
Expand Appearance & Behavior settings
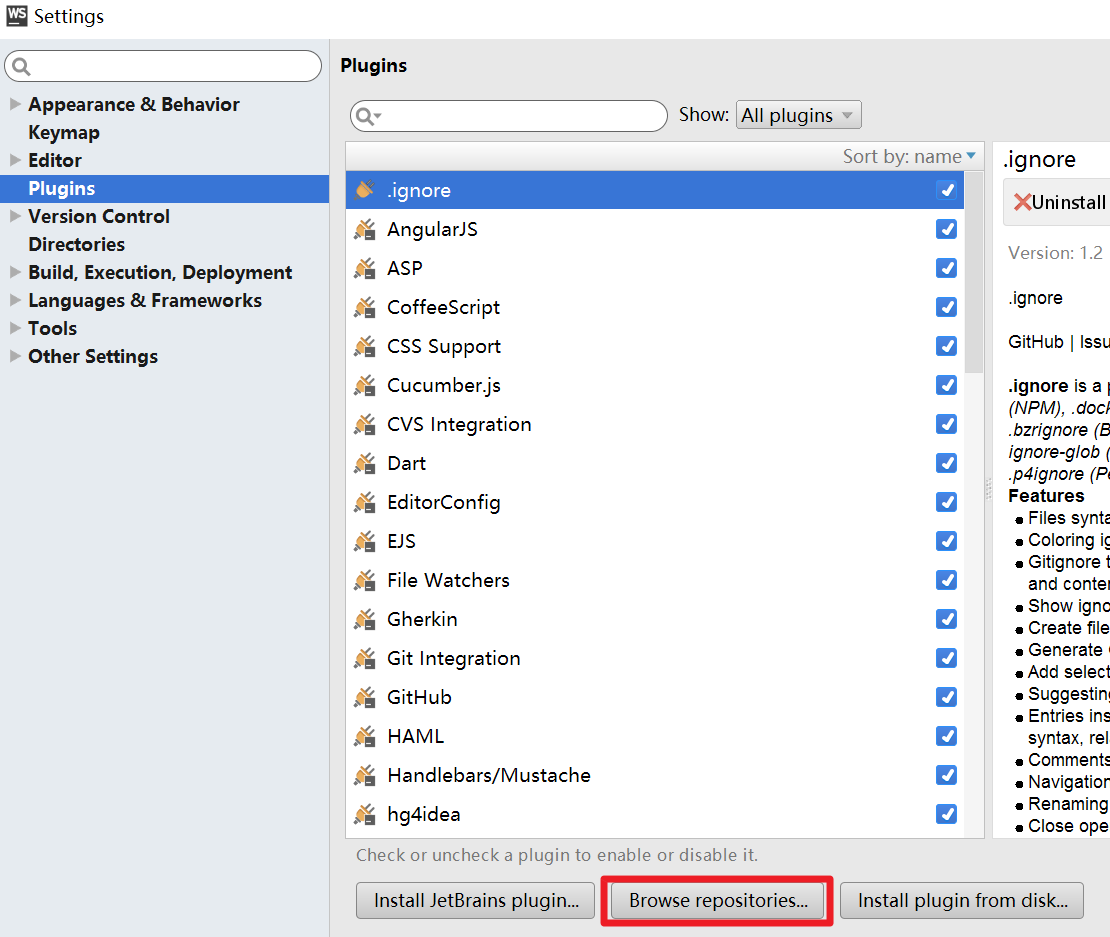[15, 104]
